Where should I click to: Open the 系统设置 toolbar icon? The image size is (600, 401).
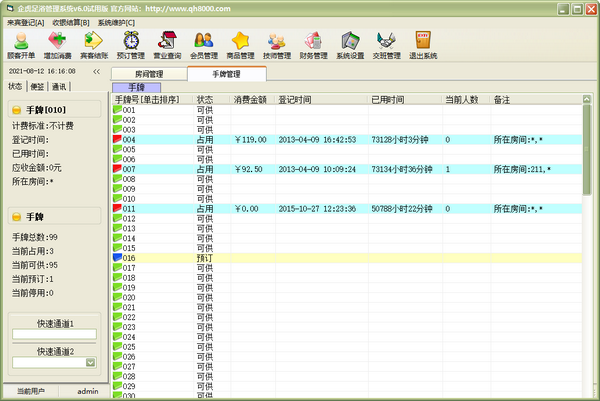(350, 44)
